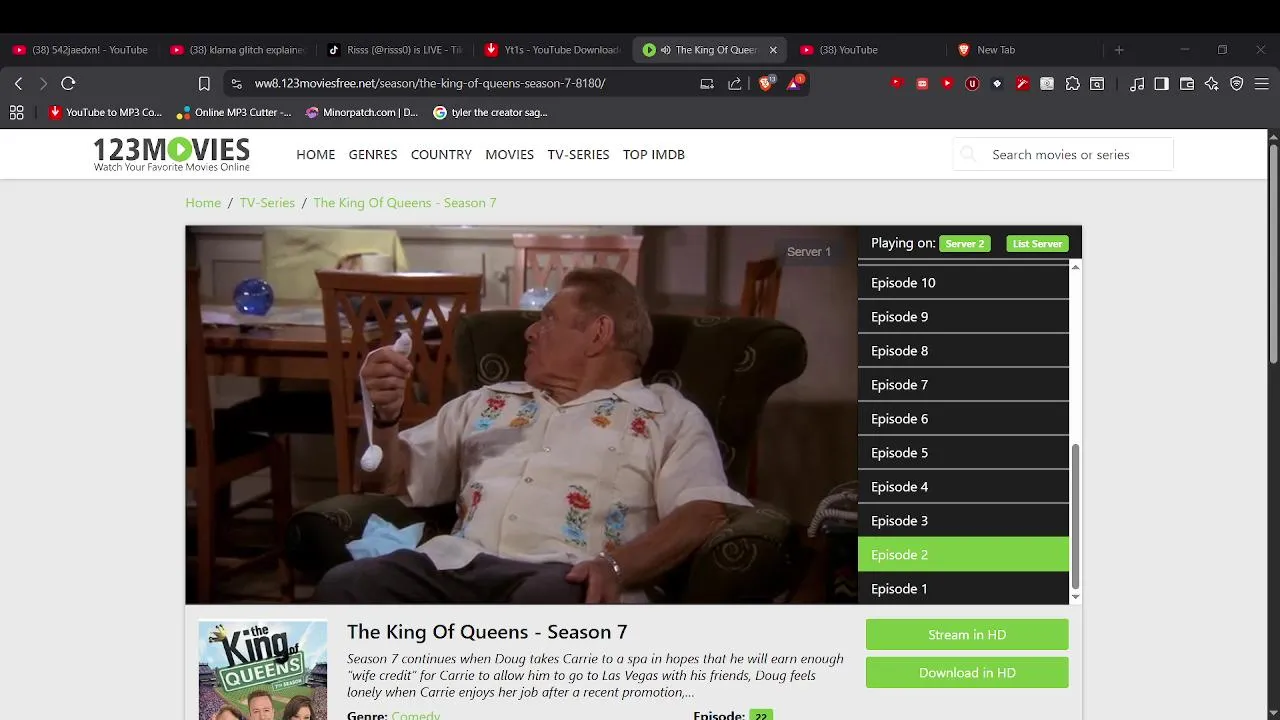Open the apps grid icon on bookmarks bar
1280x720 pixels.
tap(16, 113)
